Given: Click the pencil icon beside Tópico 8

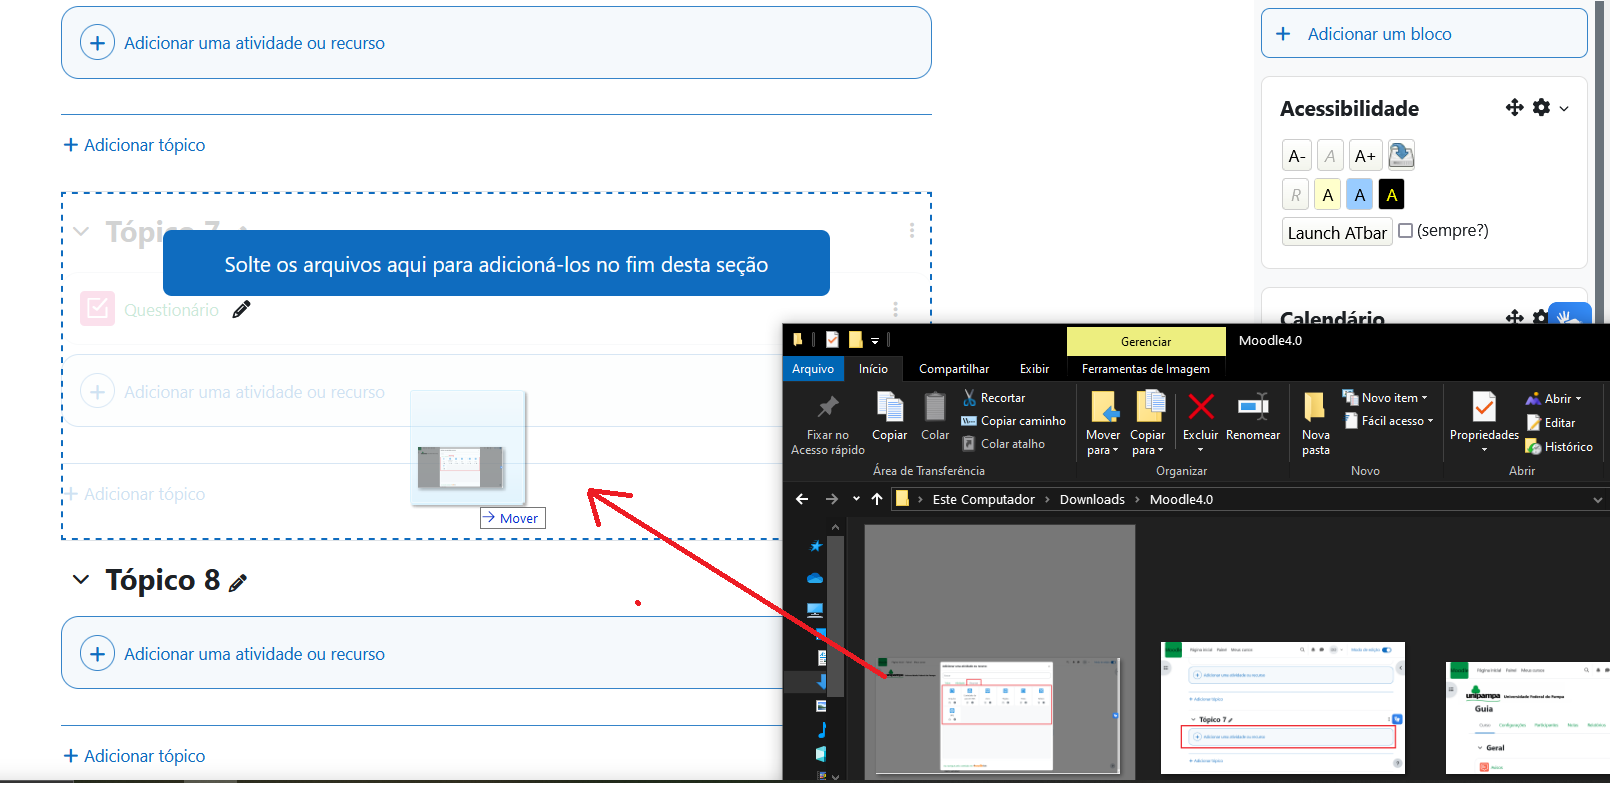Looking at the screenshot, I should pyautogui.click(x=238, y=583).
